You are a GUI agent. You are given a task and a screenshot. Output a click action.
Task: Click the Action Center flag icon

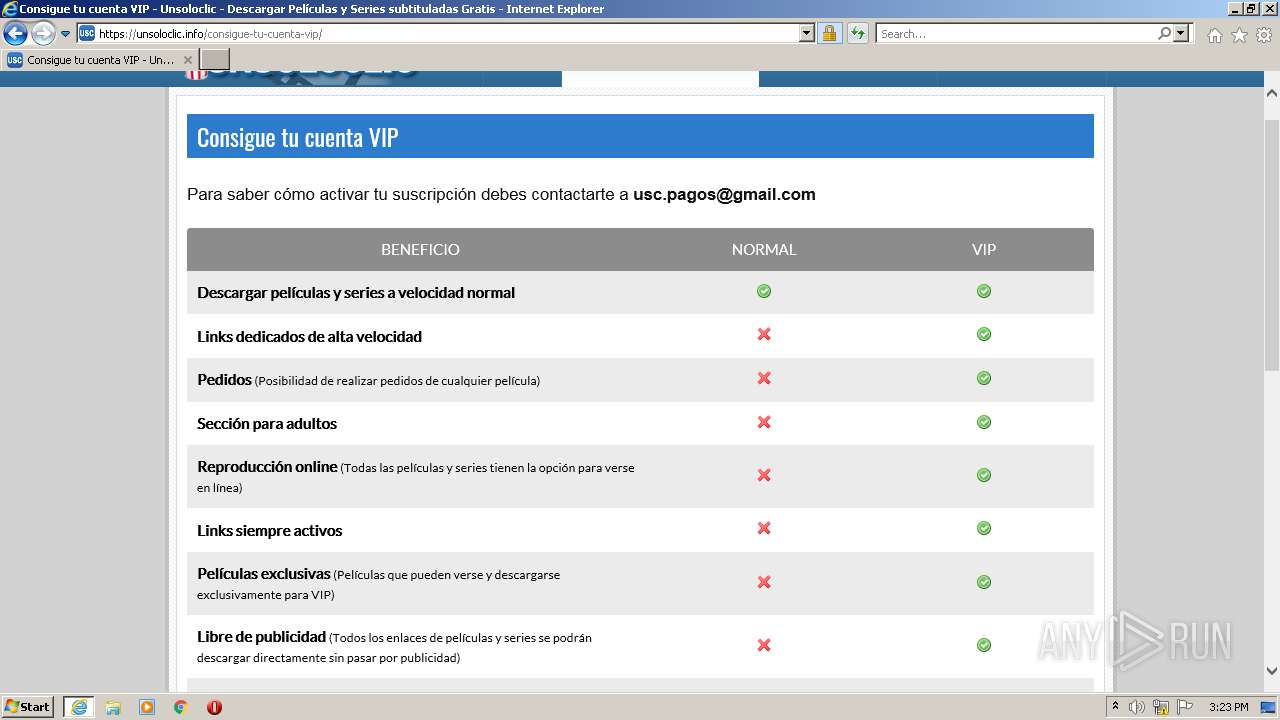pyautogui.click(x=1183, y=707)
